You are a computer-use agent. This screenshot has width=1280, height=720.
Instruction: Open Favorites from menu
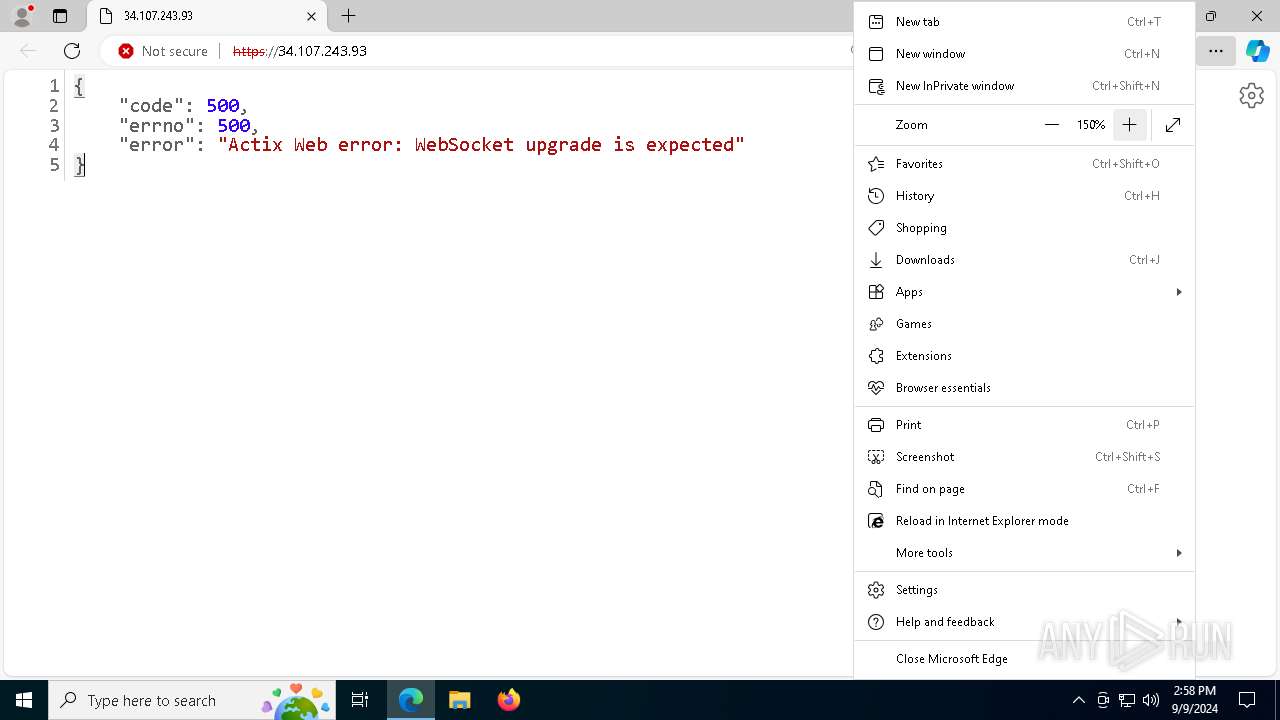tap(1024, 164)
